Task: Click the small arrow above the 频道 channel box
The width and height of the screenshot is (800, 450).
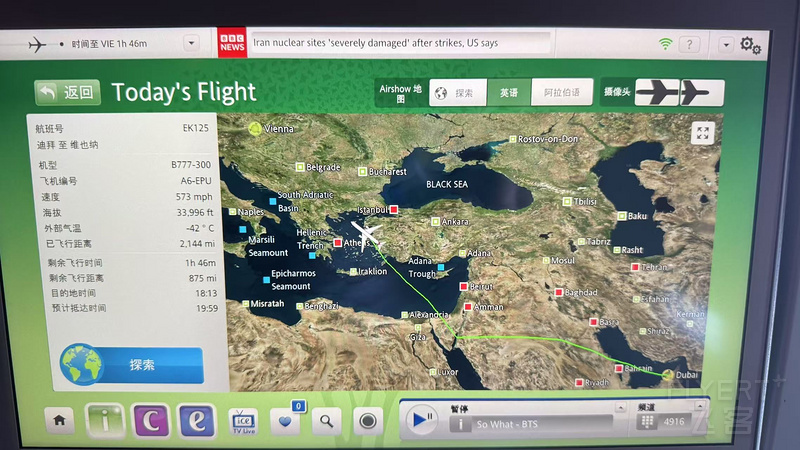Action: click(x=699, y=406)
